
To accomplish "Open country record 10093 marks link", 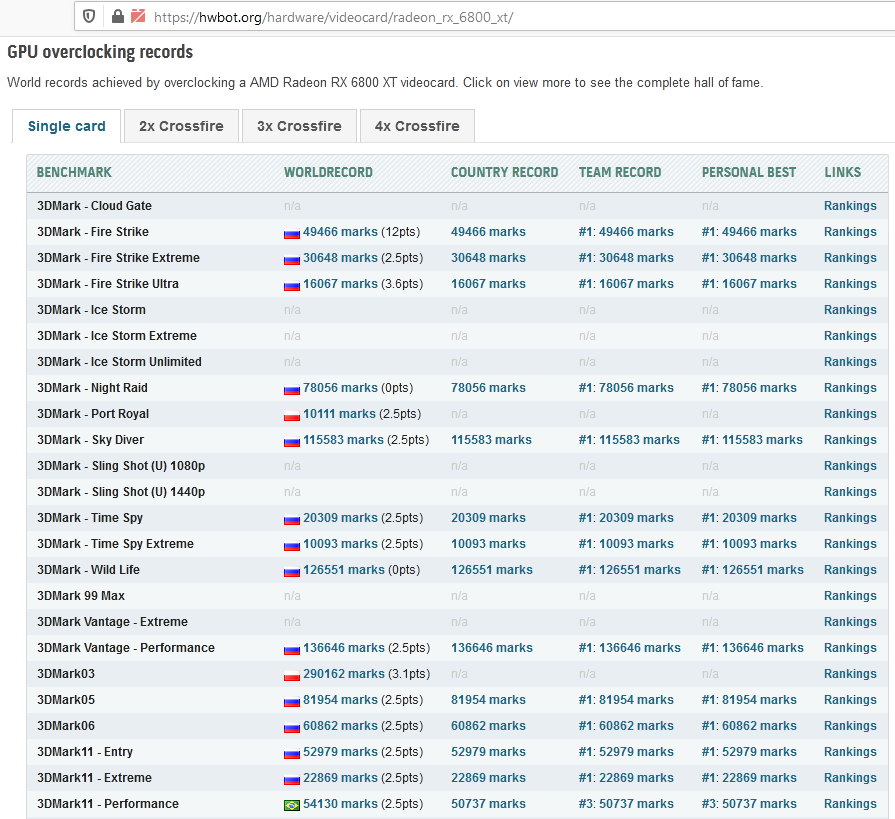I will pyautogui.click(x=488, y=544).
